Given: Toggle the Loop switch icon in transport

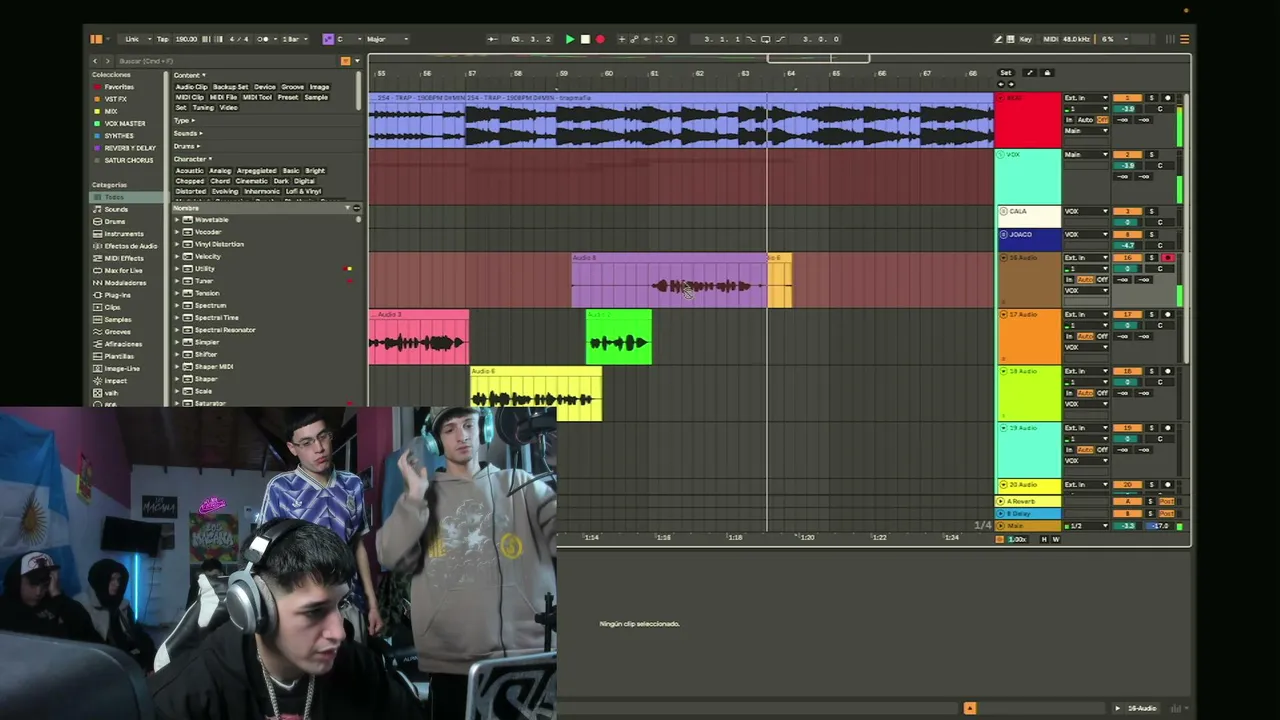Looking at the screenshot, I should (766, 39).
